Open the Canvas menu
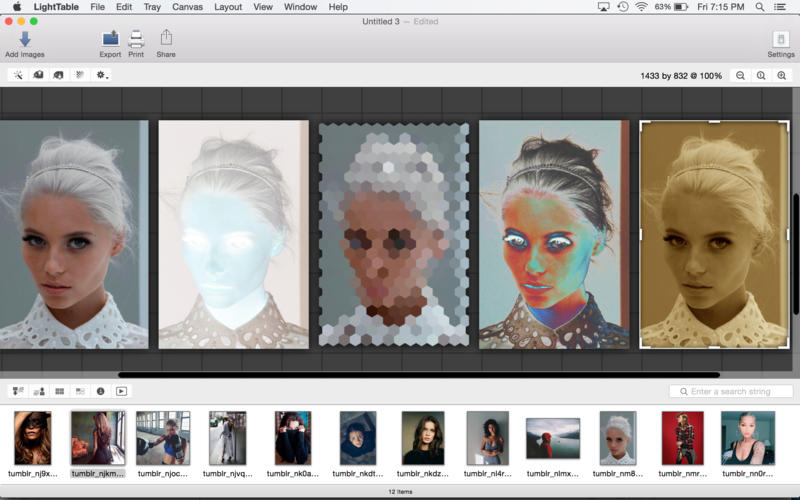The image size is (800, 500). 187,7
